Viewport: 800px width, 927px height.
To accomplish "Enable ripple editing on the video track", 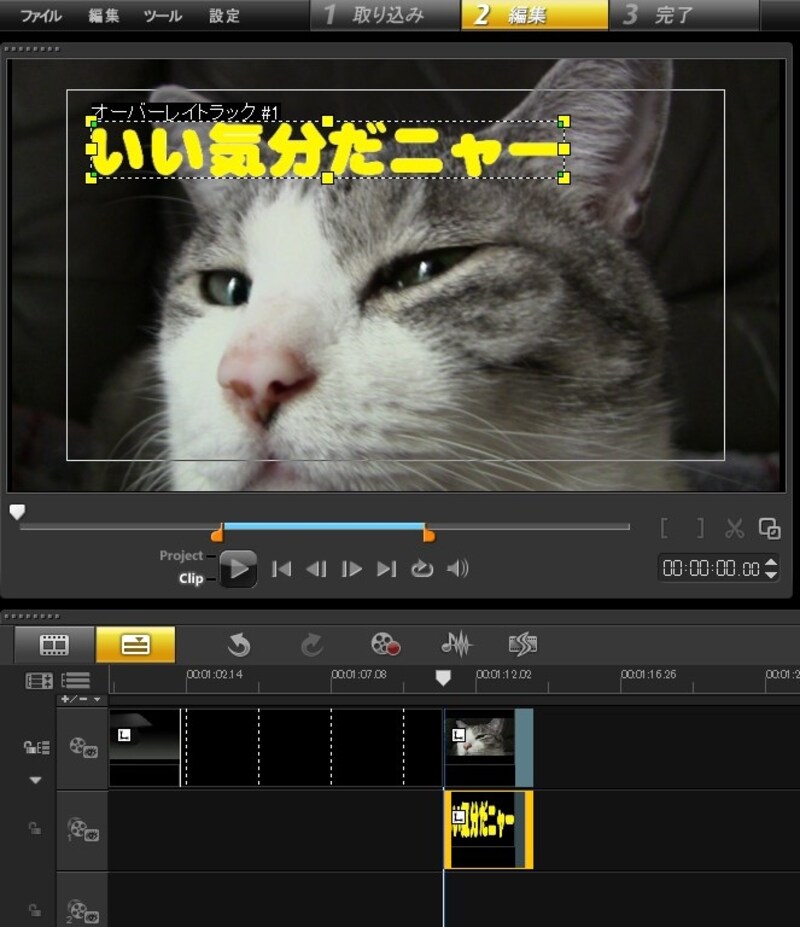I will 35,748.
